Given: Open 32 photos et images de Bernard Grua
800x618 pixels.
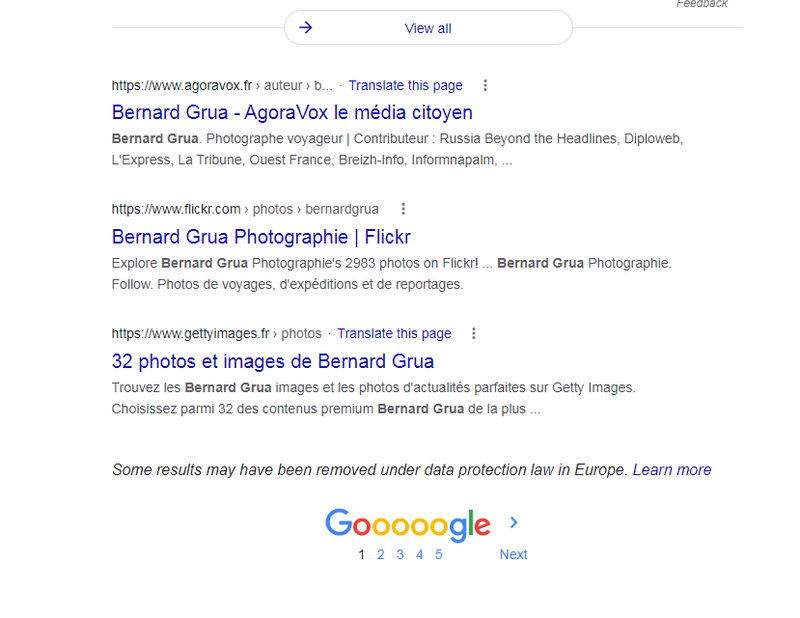Looking at the screenshot, I should [272, 361].
